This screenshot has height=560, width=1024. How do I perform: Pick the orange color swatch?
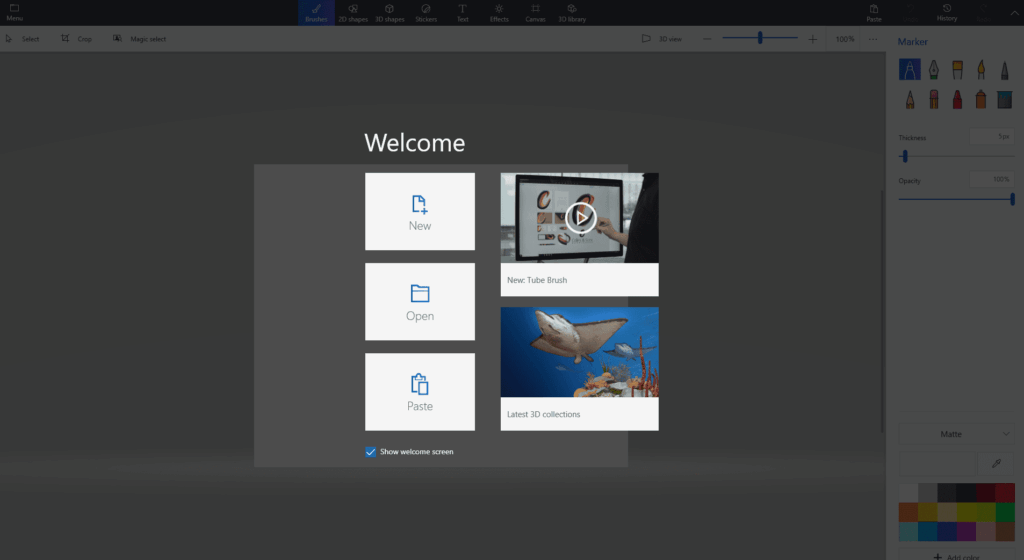[908, 512]
